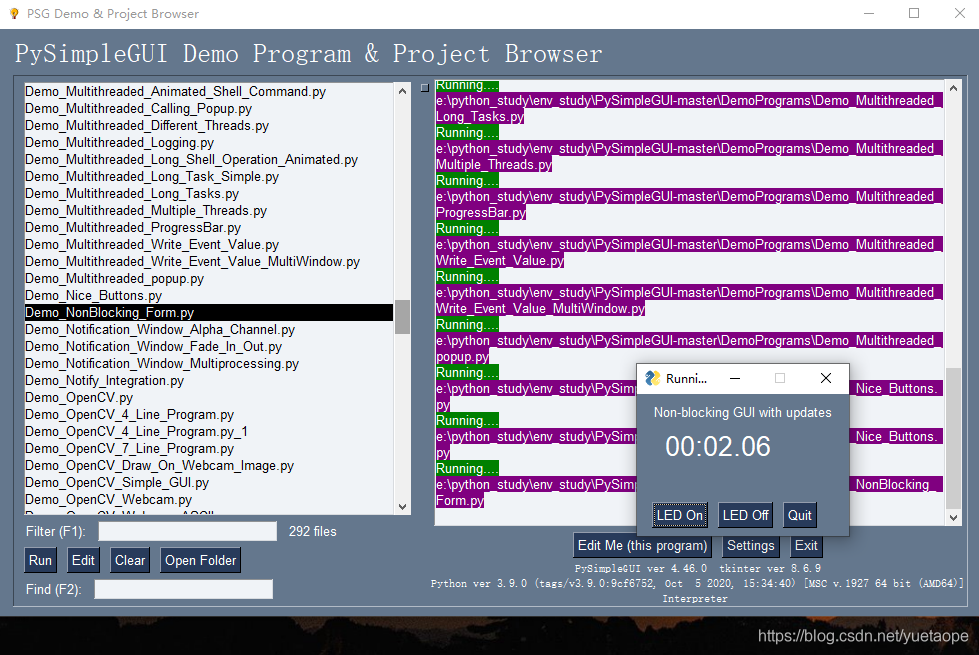Click output path ending MultiWindow.py
979x655 pixels.
(689, 301)
